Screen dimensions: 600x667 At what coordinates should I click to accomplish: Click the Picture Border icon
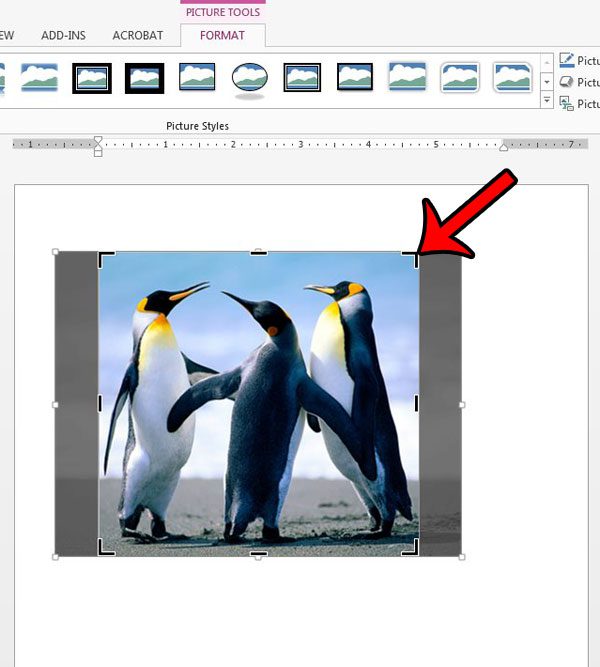point(567,61)
